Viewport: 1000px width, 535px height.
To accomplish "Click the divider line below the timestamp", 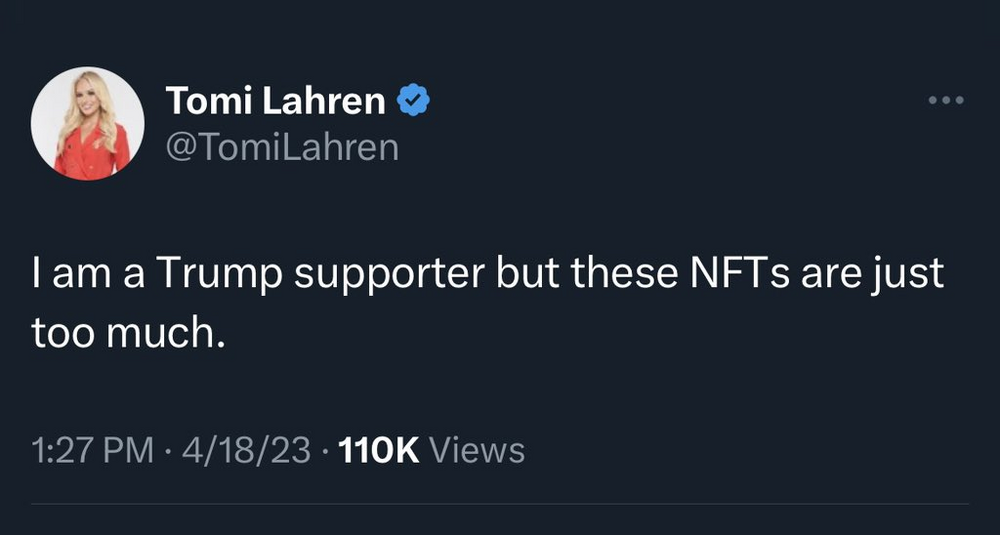I will 500,503.
